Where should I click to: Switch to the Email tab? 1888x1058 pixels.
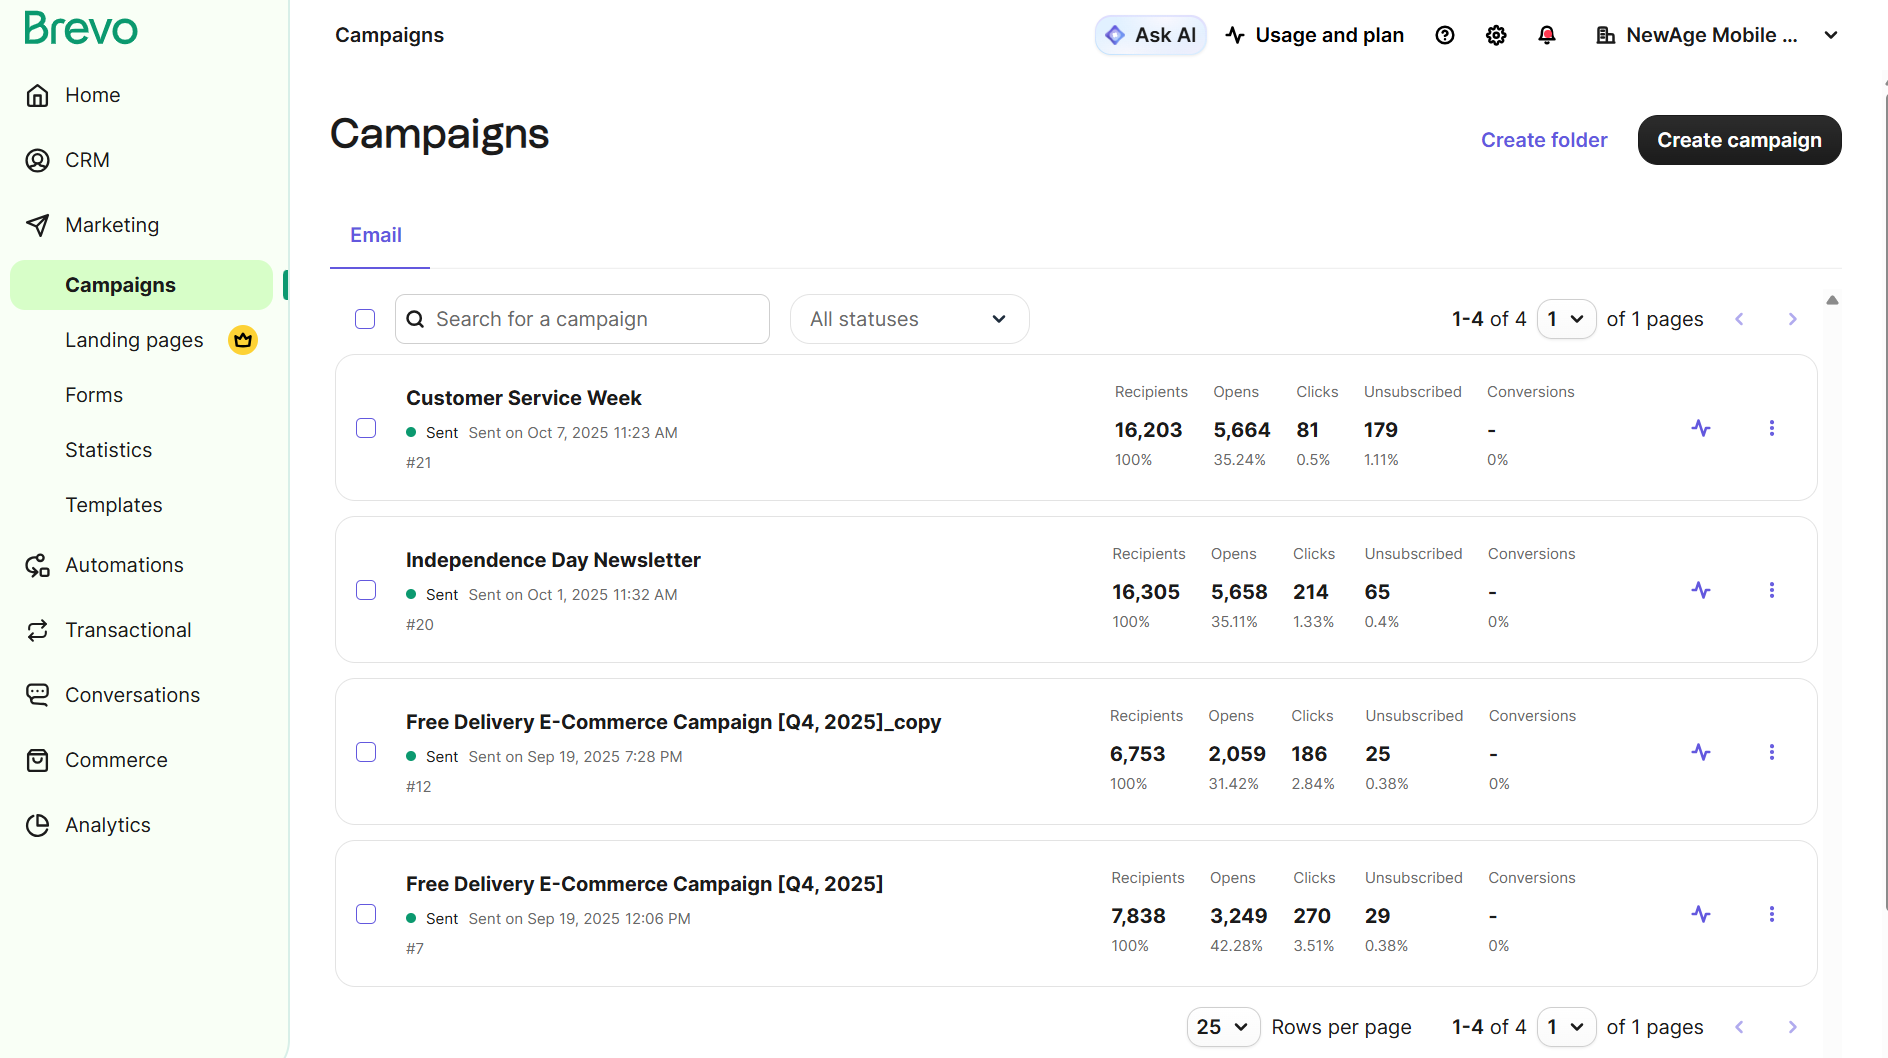376,235
